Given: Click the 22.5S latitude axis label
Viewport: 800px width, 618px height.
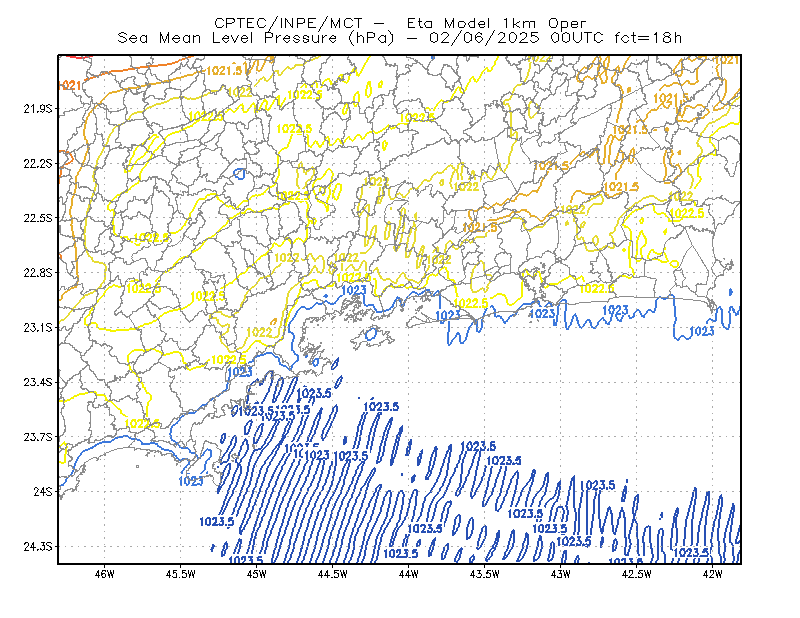Looking at the screenshot, I should coord(37,218).
